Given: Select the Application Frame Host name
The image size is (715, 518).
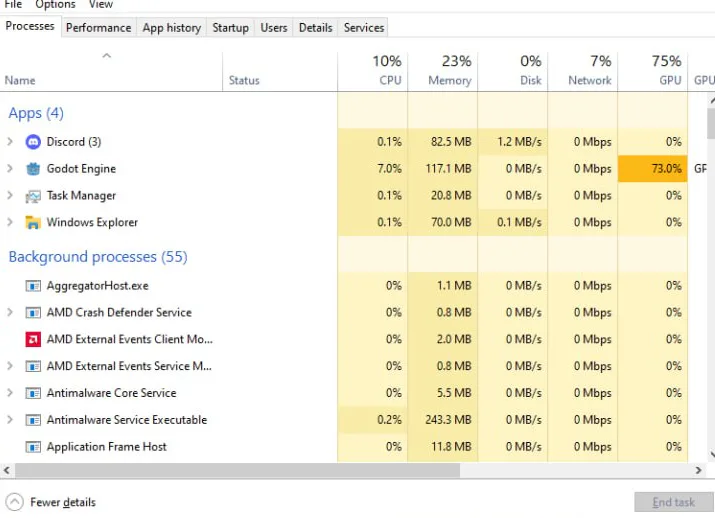Looking at the screenshot, I should 107,447.
